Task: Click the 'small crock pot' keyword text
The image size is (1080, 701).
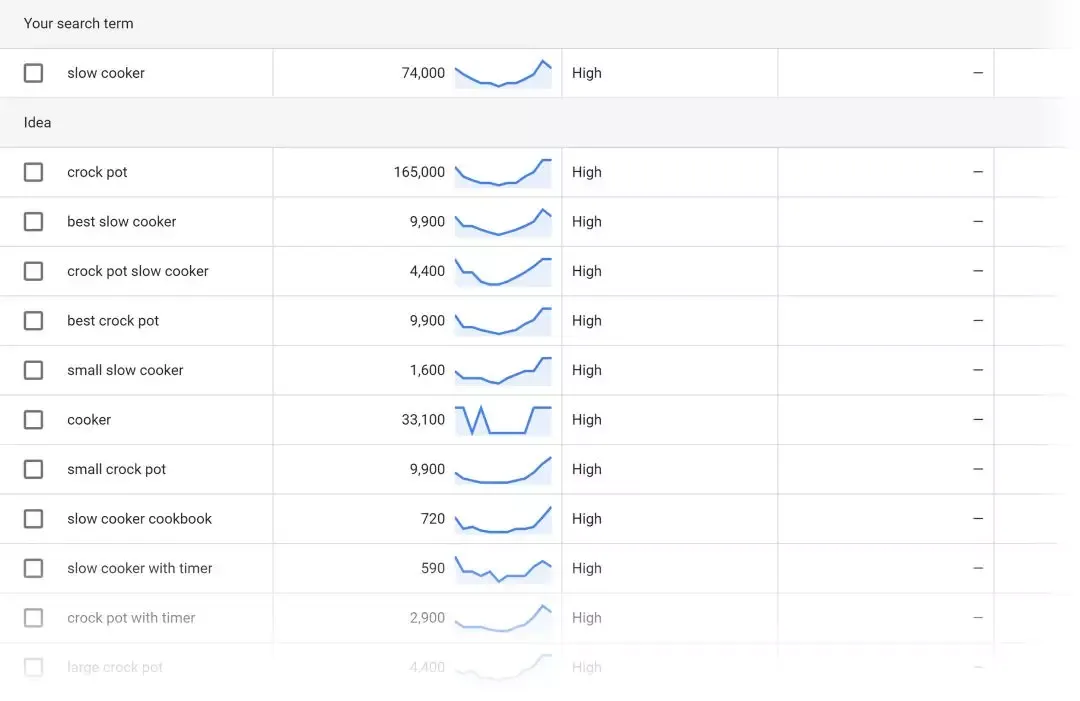Action: pyautogui.click(x=117, y=469)
